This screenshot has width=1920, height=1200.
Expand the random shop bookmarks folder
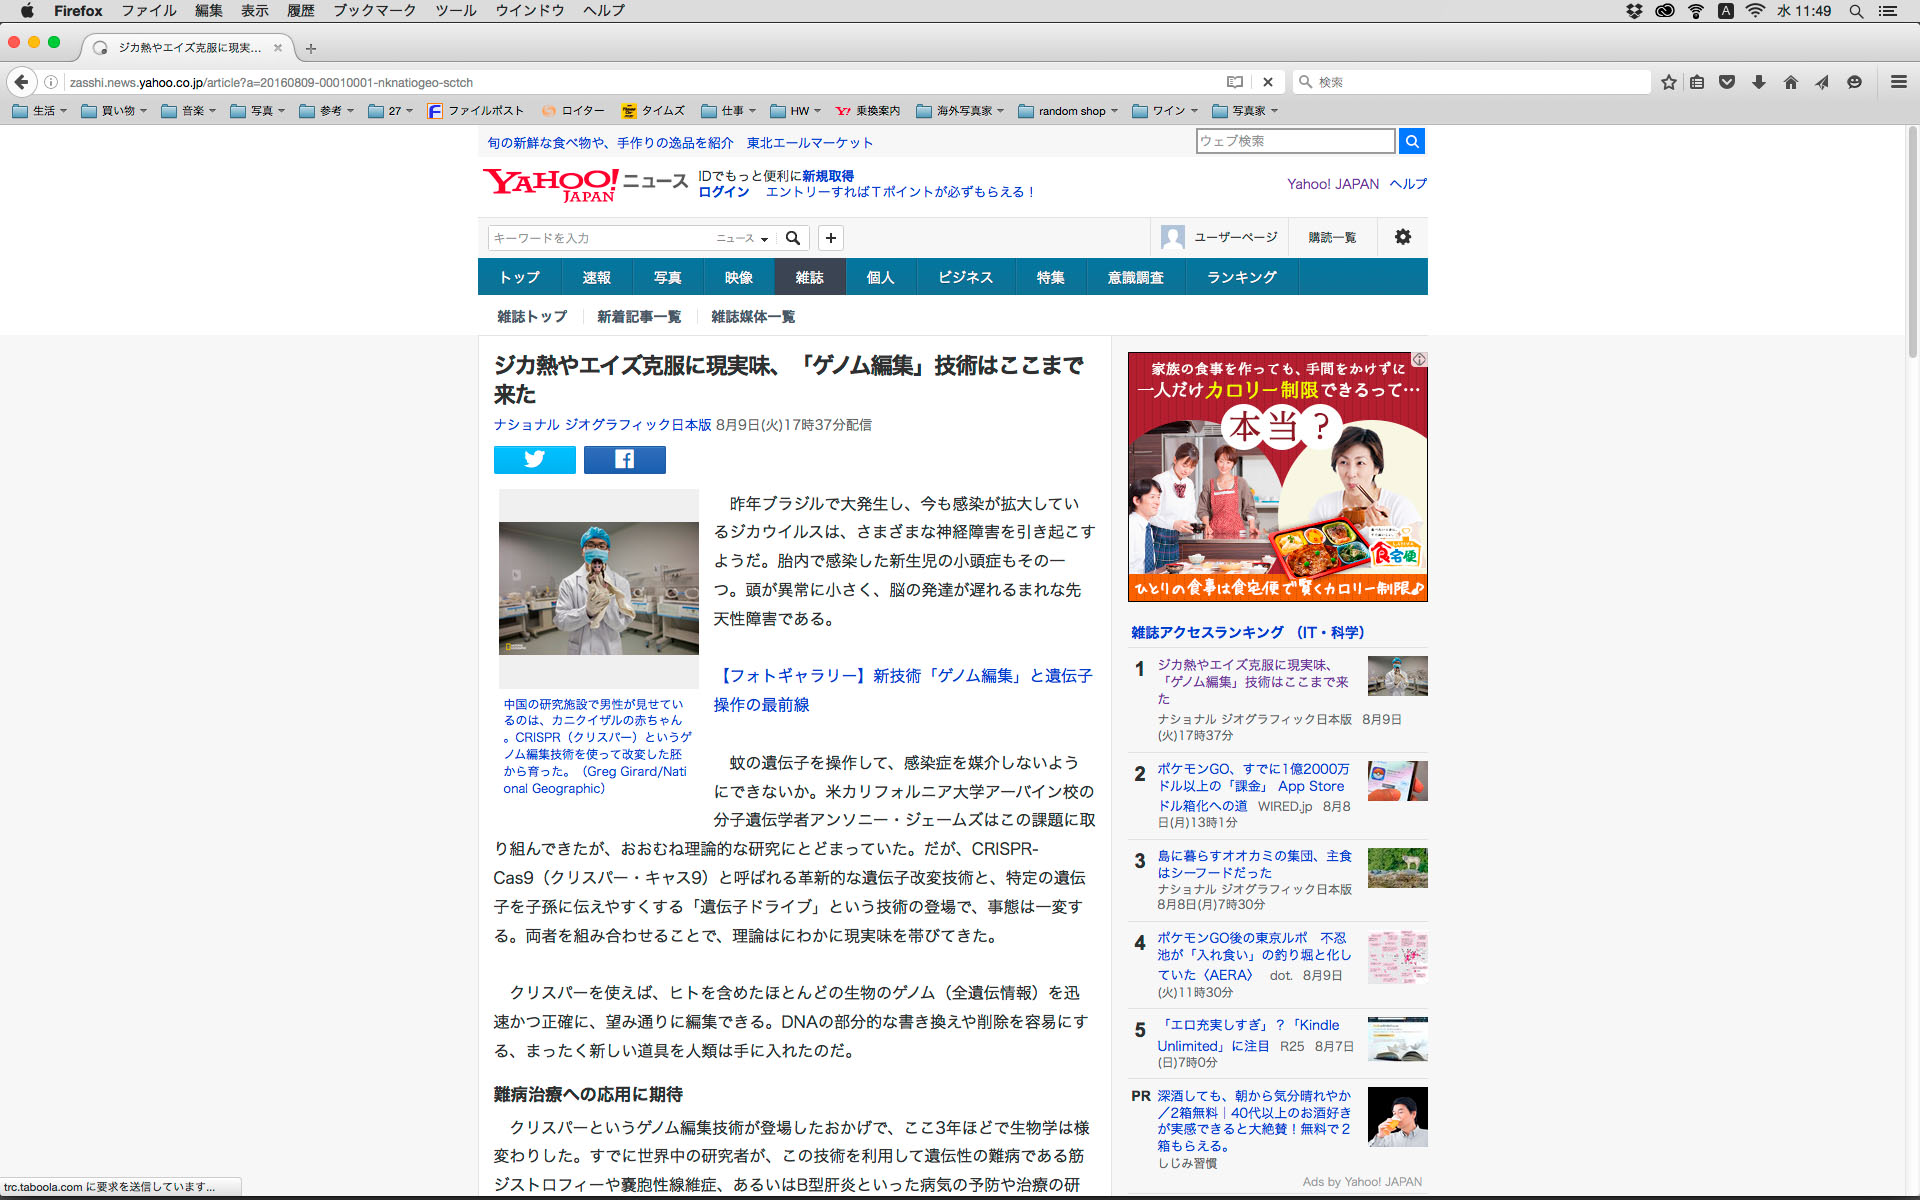pos(1068,111)
